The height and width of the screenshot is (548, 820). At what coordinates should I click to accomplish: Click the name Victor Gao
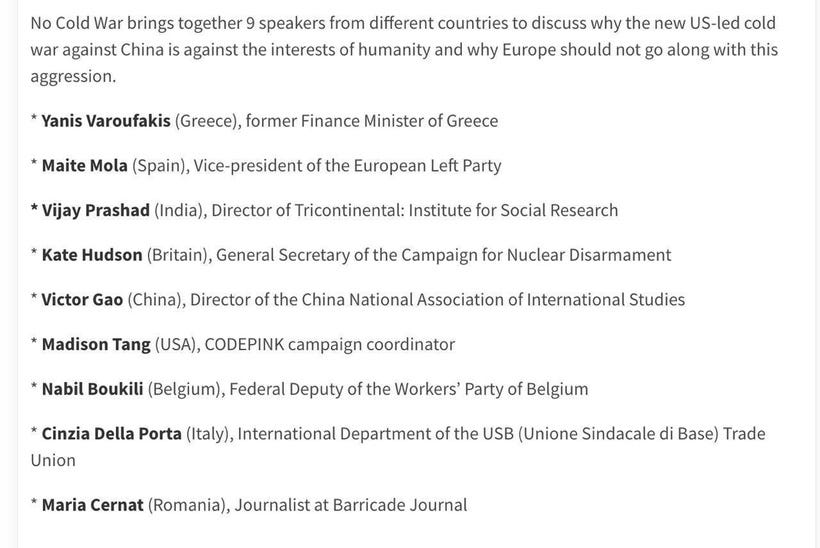pos(82,300)
